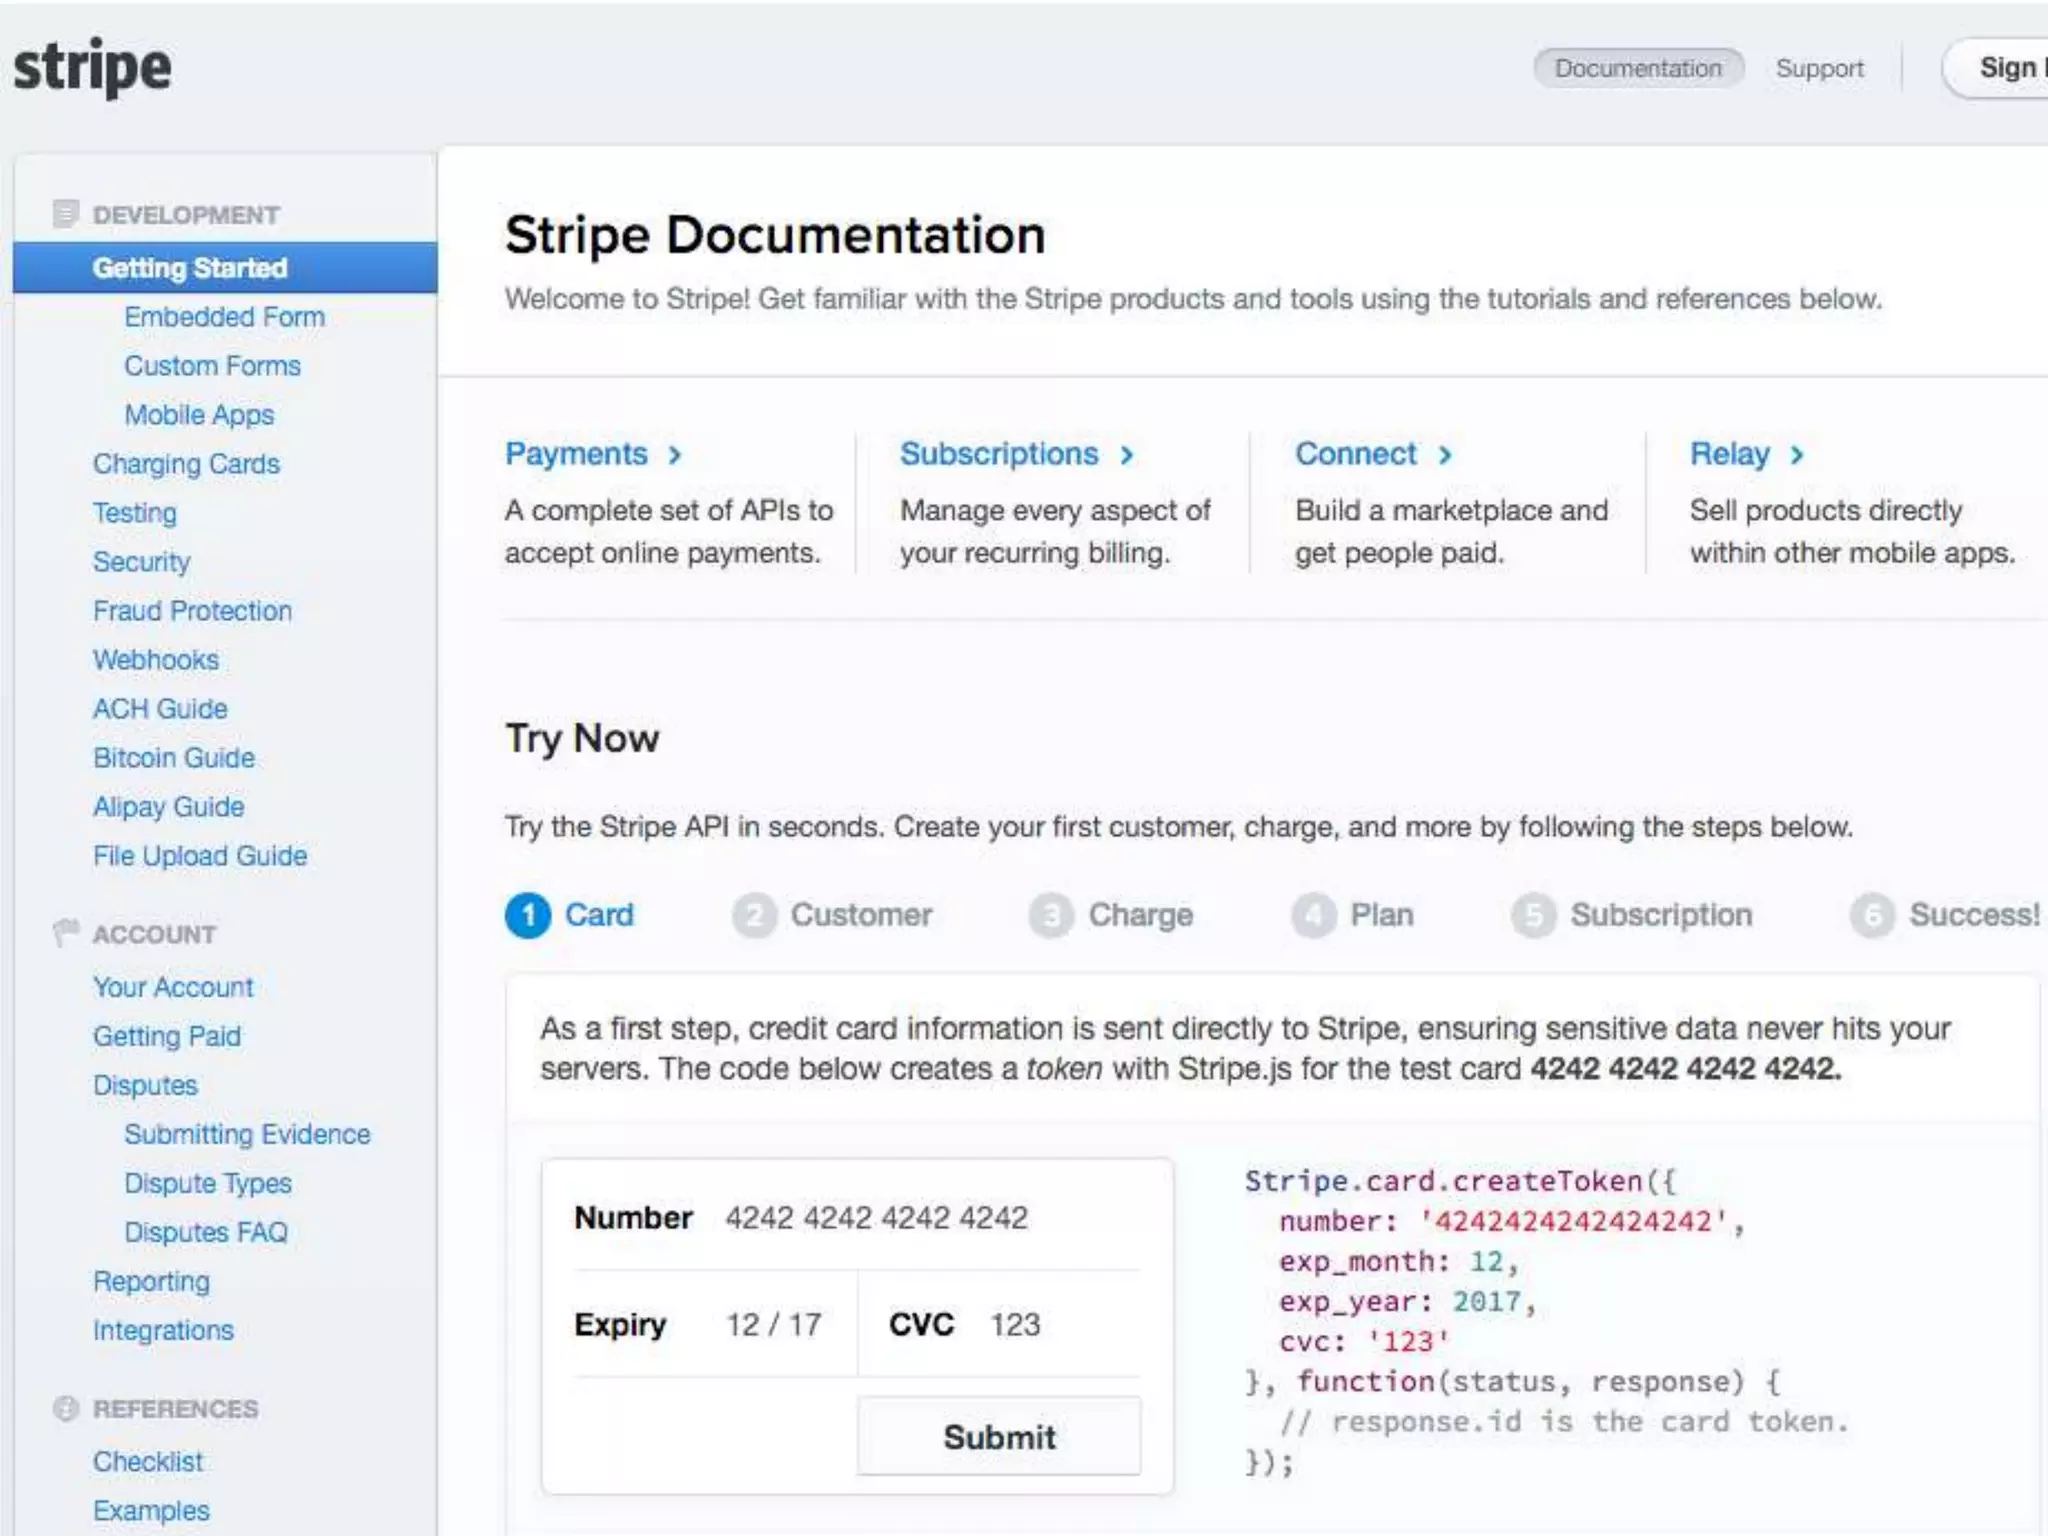Select step 1 Card circle icon
Screen dimensions: 2048x1536
[528, 915]
